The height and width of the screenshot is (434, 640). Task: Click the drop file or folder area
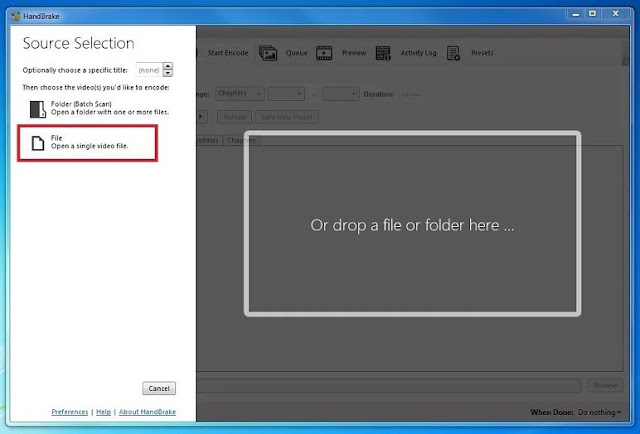(412, 224)
